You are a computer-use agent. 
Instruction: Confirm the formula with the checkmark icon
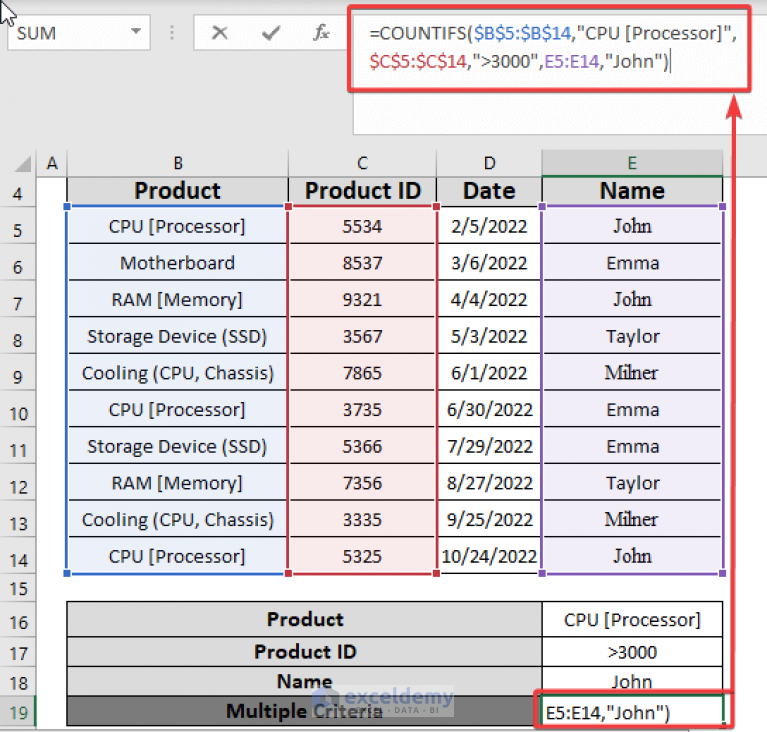pos(271,33)
